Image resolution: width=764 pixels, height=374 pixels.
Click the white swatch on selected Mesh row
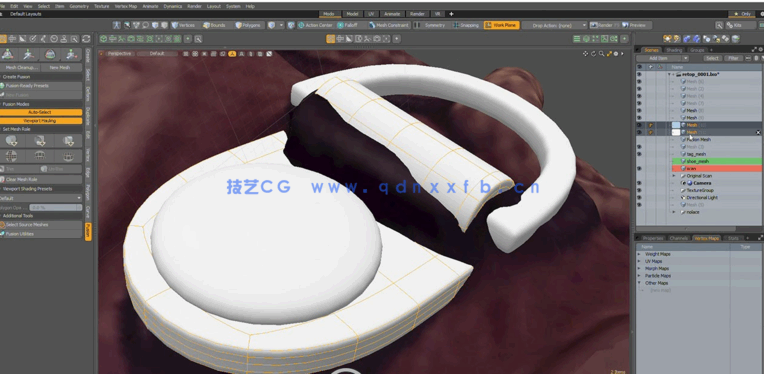(676, 132)
